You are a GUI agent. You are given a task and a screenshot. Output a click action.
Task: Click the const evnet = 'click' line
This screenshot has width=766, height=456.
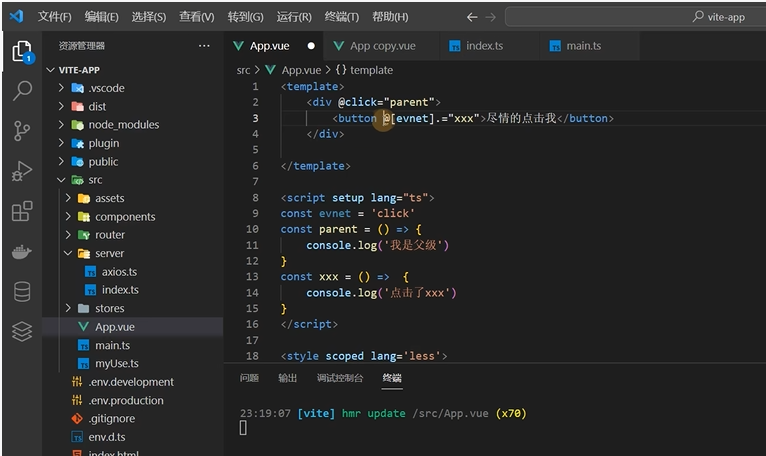point(348,213)
